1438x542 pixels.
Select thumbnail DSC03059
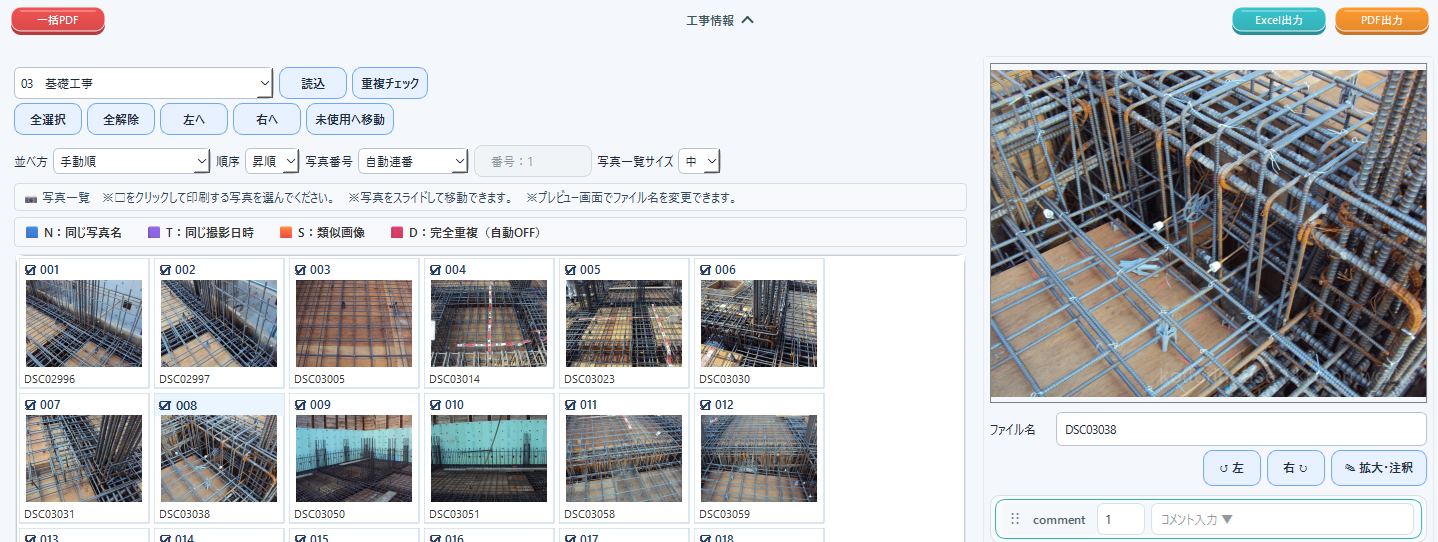click(759, 458)
